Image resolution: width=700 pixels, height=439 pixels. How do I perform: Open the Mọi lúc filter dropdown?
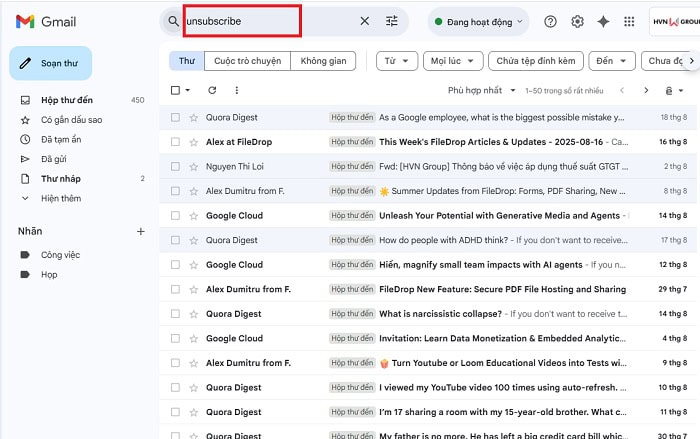(x=453, y=61)
